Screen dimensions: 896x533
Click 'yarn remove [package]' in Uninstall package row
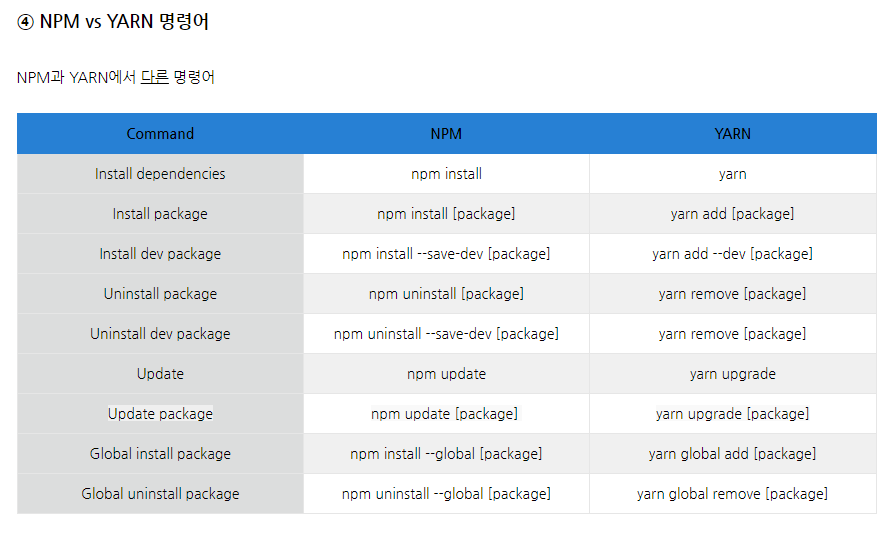click(x=733, y=294)
